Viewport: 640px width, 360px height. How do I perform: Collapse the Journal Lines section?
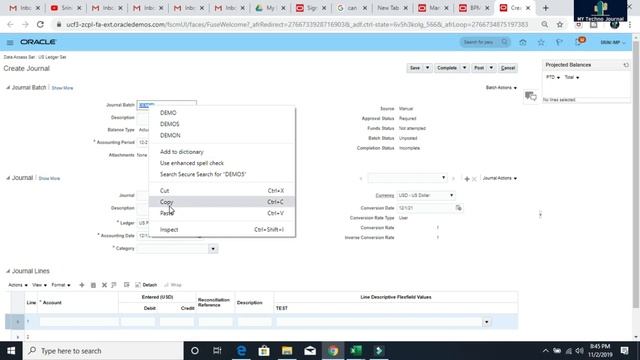coord(8,271)
